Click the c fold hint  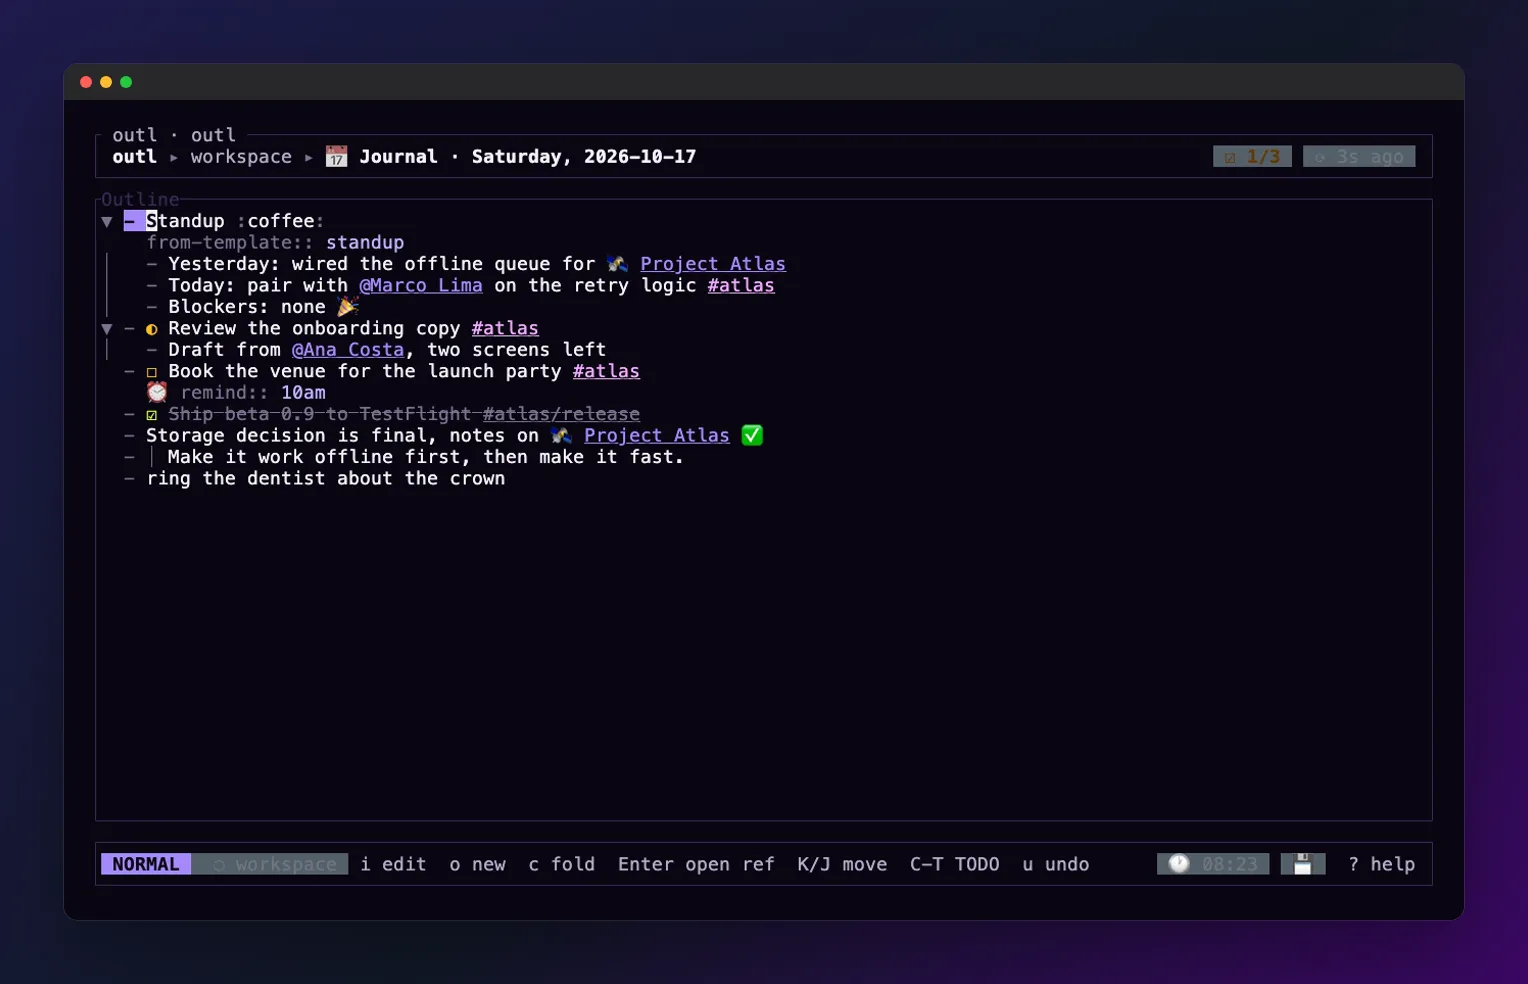pyautogui.click(x=561, y=864)
